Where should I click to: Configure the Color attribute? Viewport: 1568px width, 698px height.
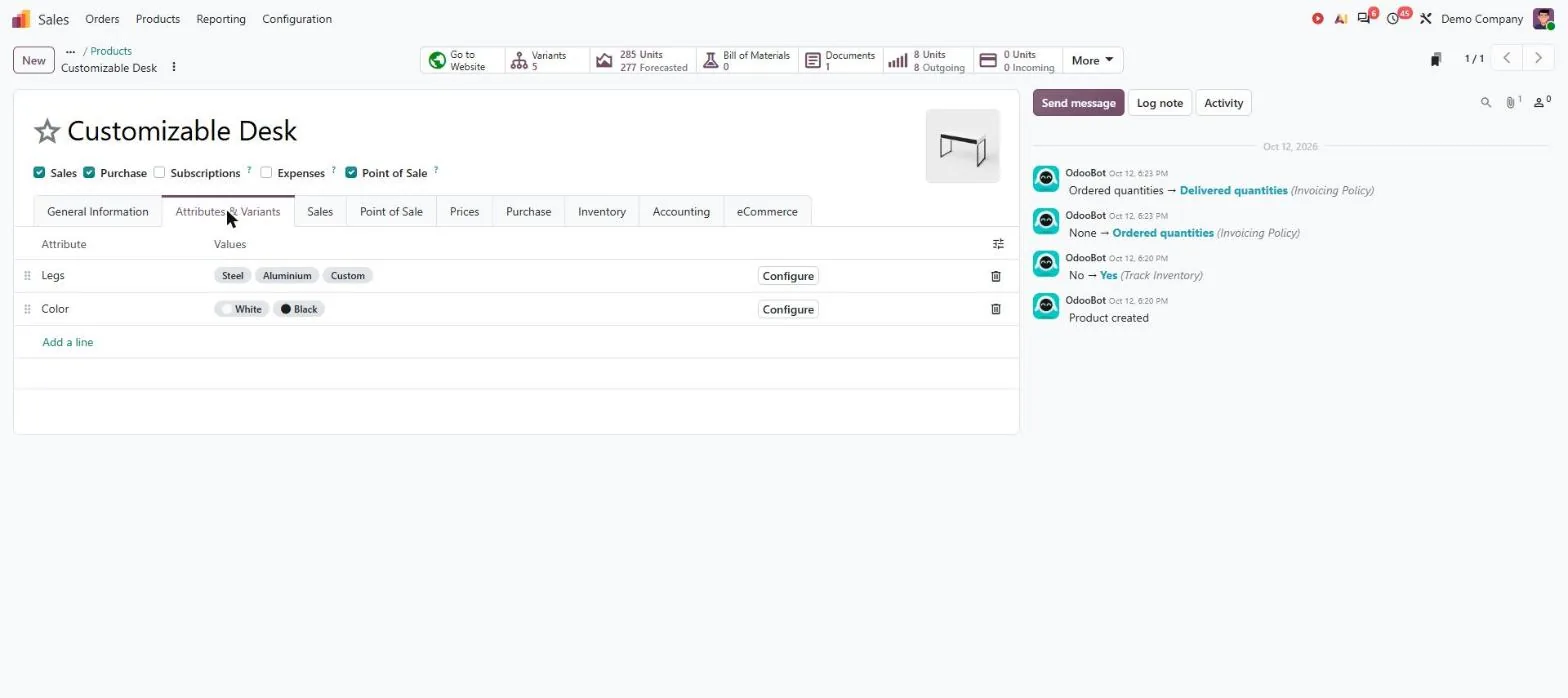(x=788, y=309)
